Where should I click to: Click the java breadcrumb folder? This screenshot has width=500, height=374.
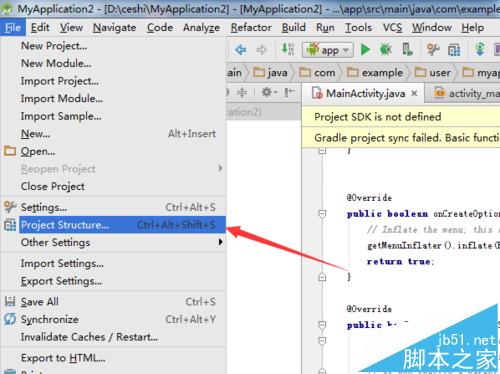270,73
